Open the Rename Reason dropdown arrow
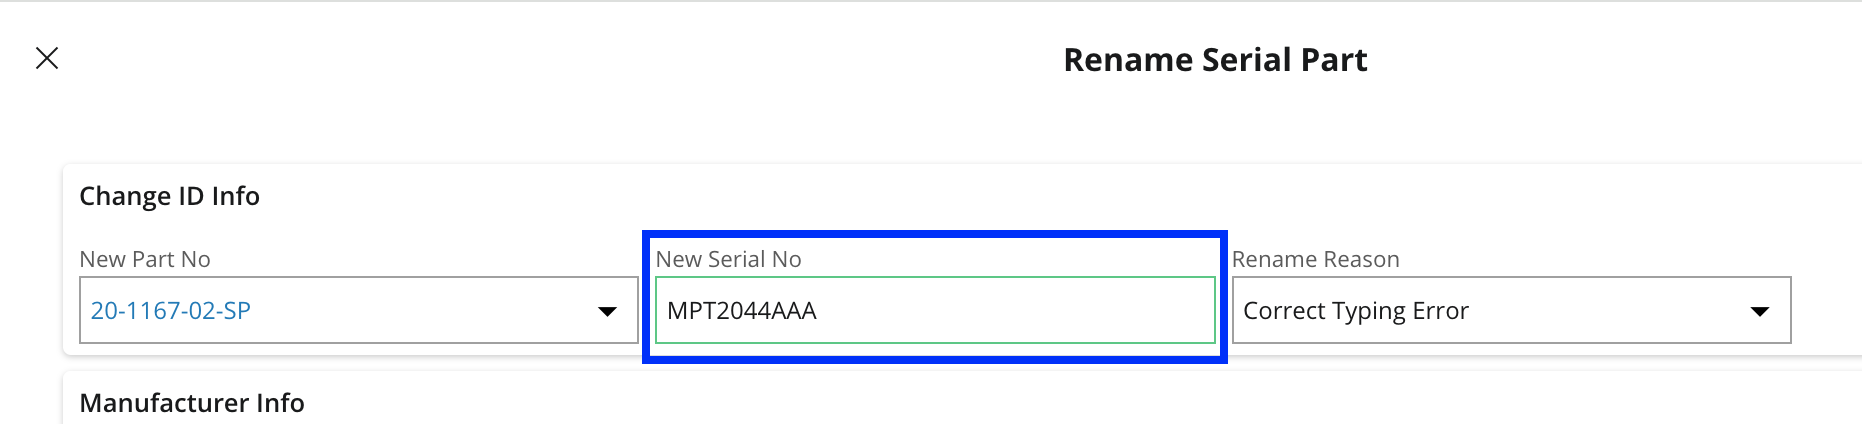This screenshot has width=1862, height=424. pyautogui.click(x=1760, y=311)
